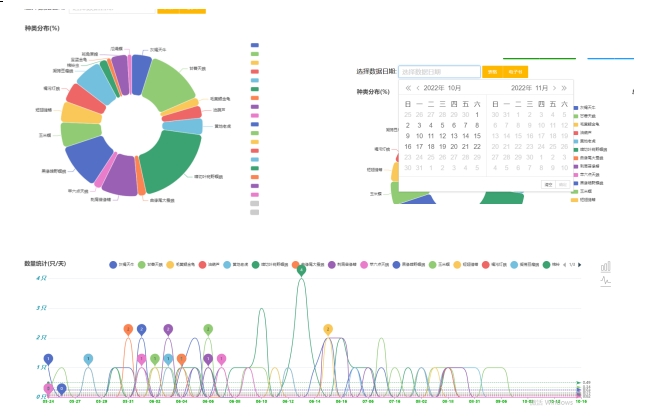
Task: Select October 10 in the 2022 calendar
Action: 420,136
